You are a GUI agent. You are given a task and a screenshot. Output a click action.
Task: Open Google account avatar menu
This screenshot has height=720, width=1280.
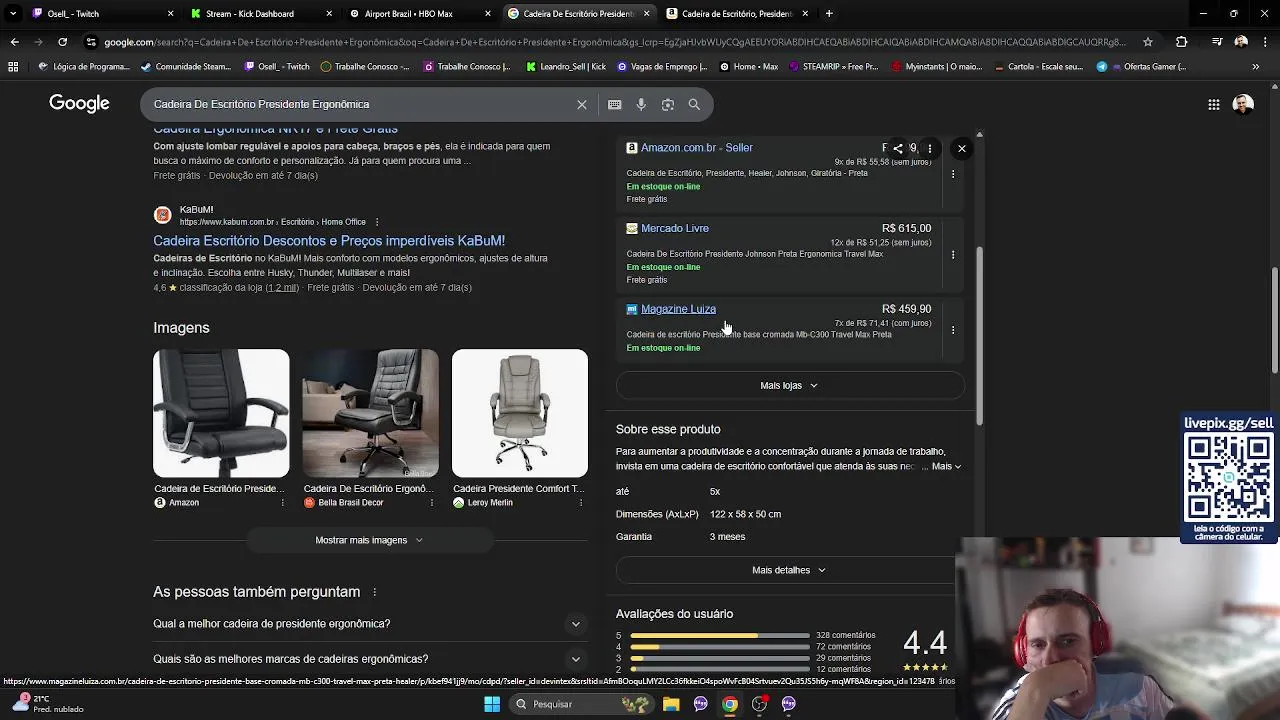coord(1243,104)
